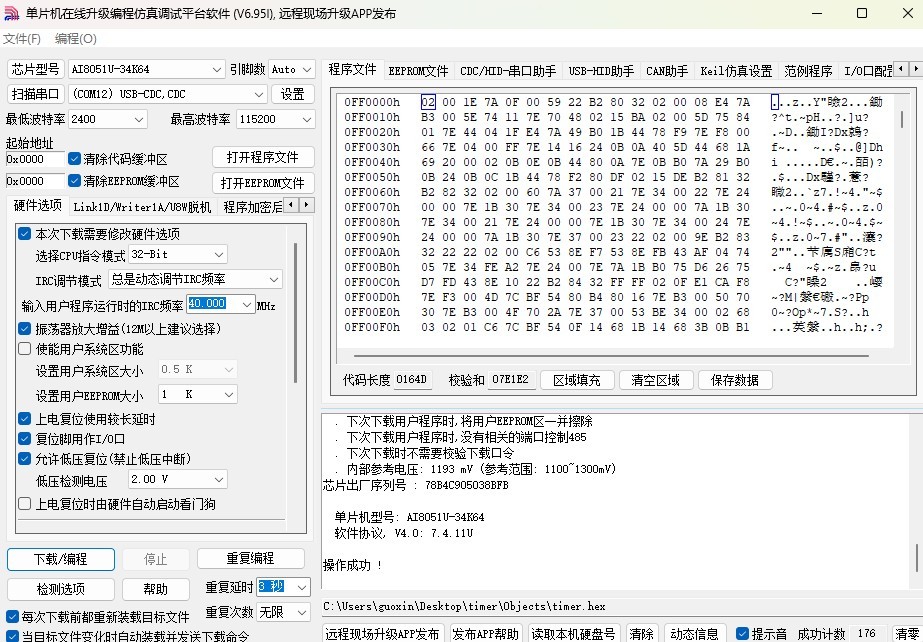Expand the 最高波特率 115200 dropdown

[307, 119]
